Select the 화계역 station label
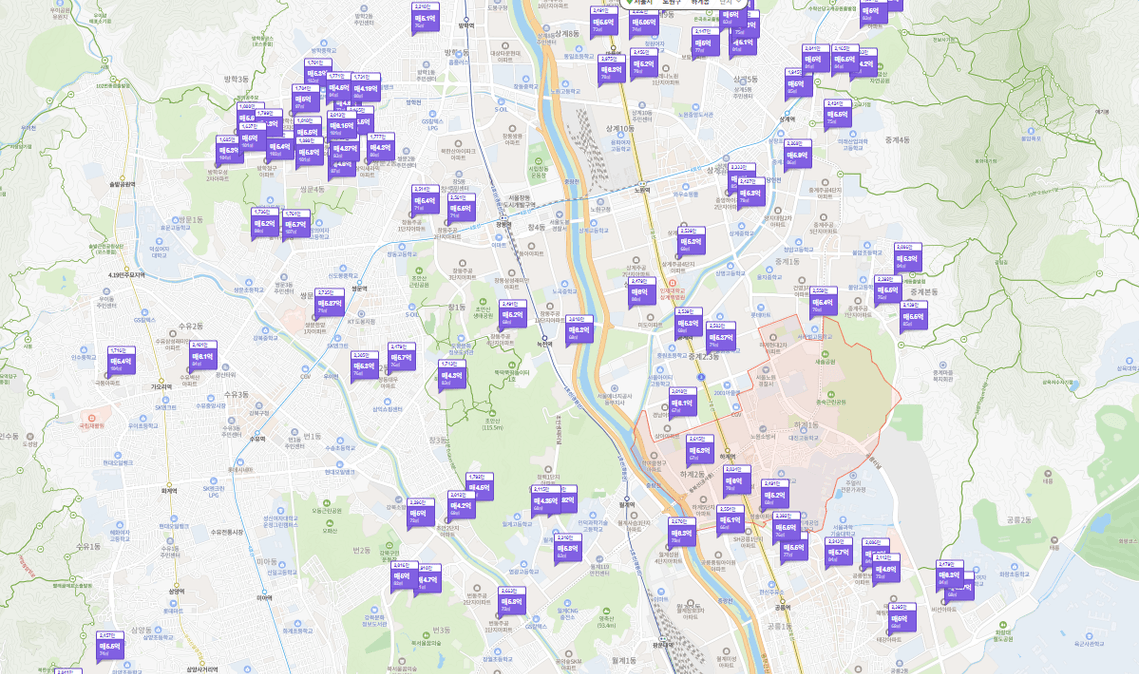The height and width of the screenshot is (674, 1139). (169, 491)
